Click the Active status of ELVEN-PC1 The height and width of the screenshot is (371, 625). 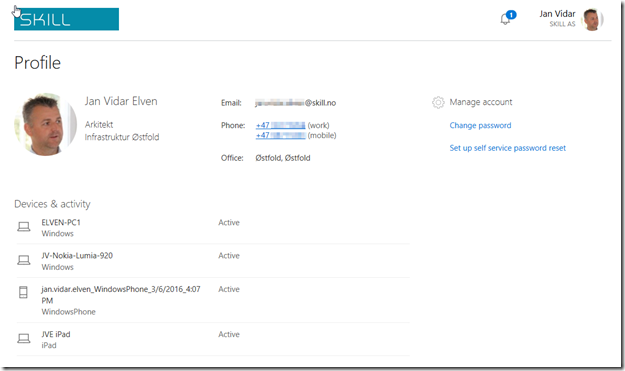229,222
